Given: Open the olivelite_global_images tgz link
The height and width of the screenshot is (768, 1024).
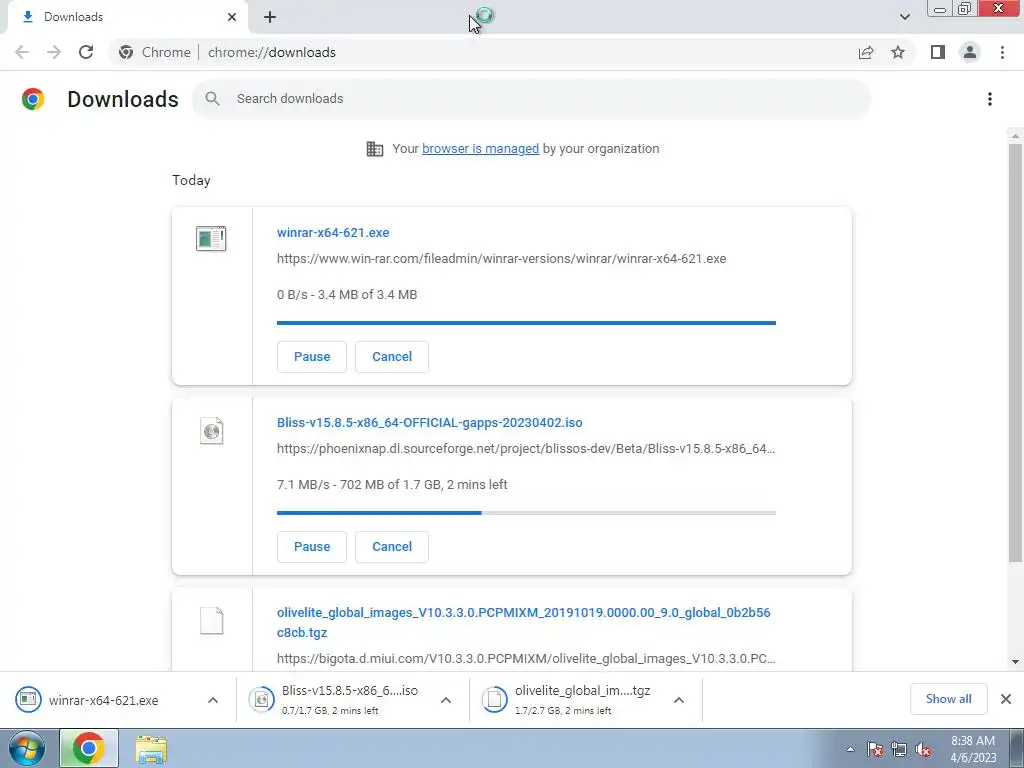Looking at the screenshot, I should click(x=524, y=622).
